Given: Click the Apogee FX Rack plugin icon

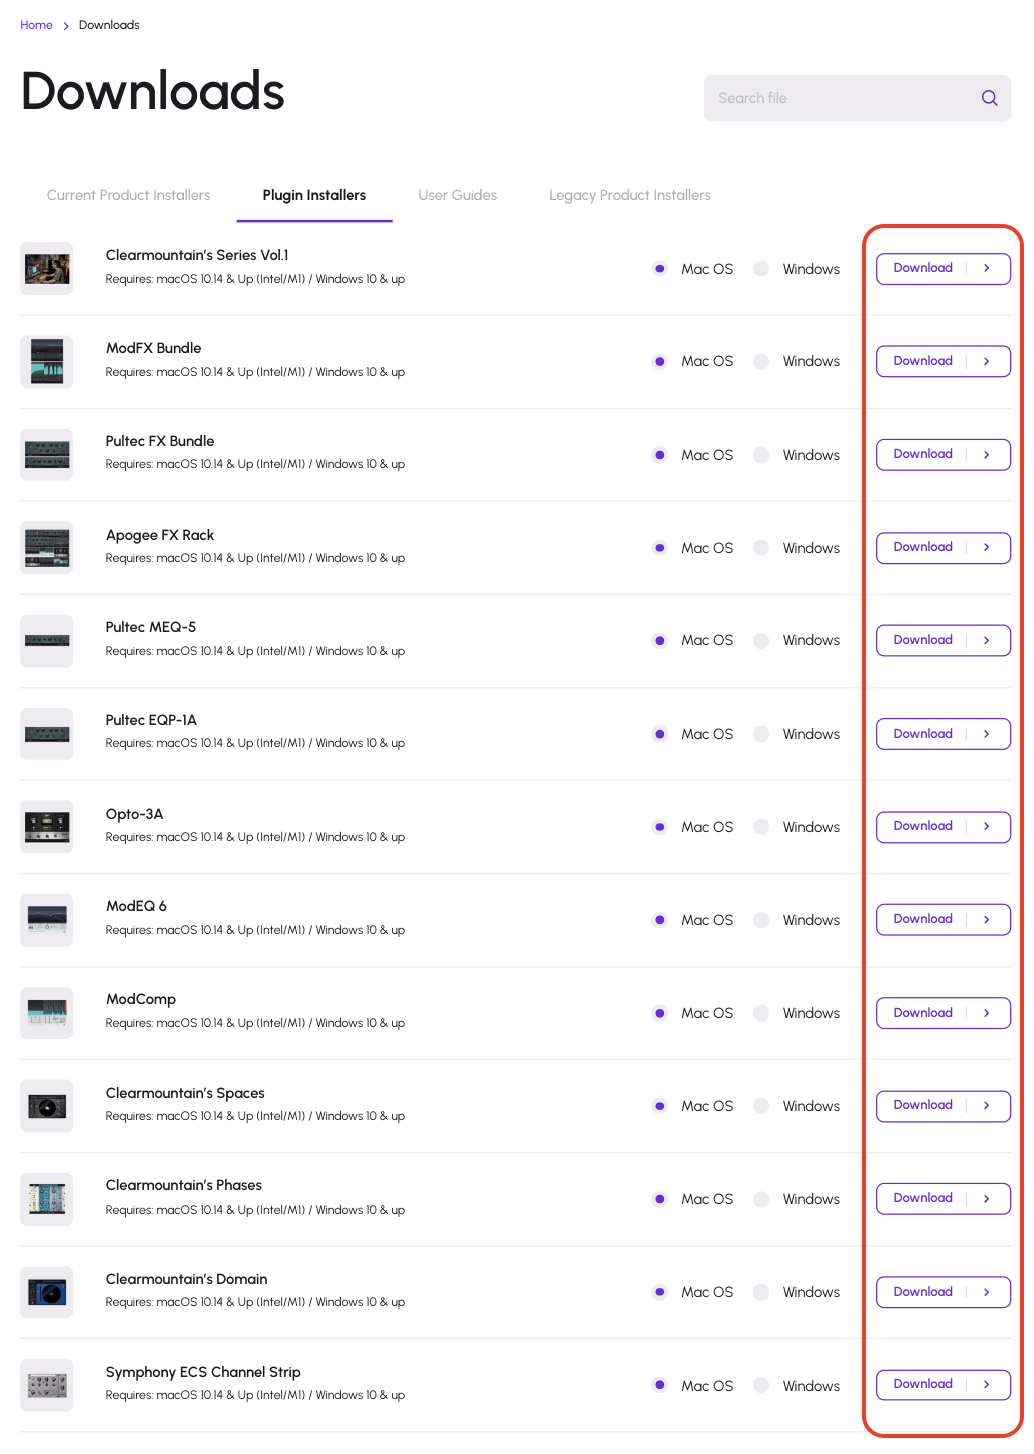Looking at the screenshot, I should tap(47, 548).
